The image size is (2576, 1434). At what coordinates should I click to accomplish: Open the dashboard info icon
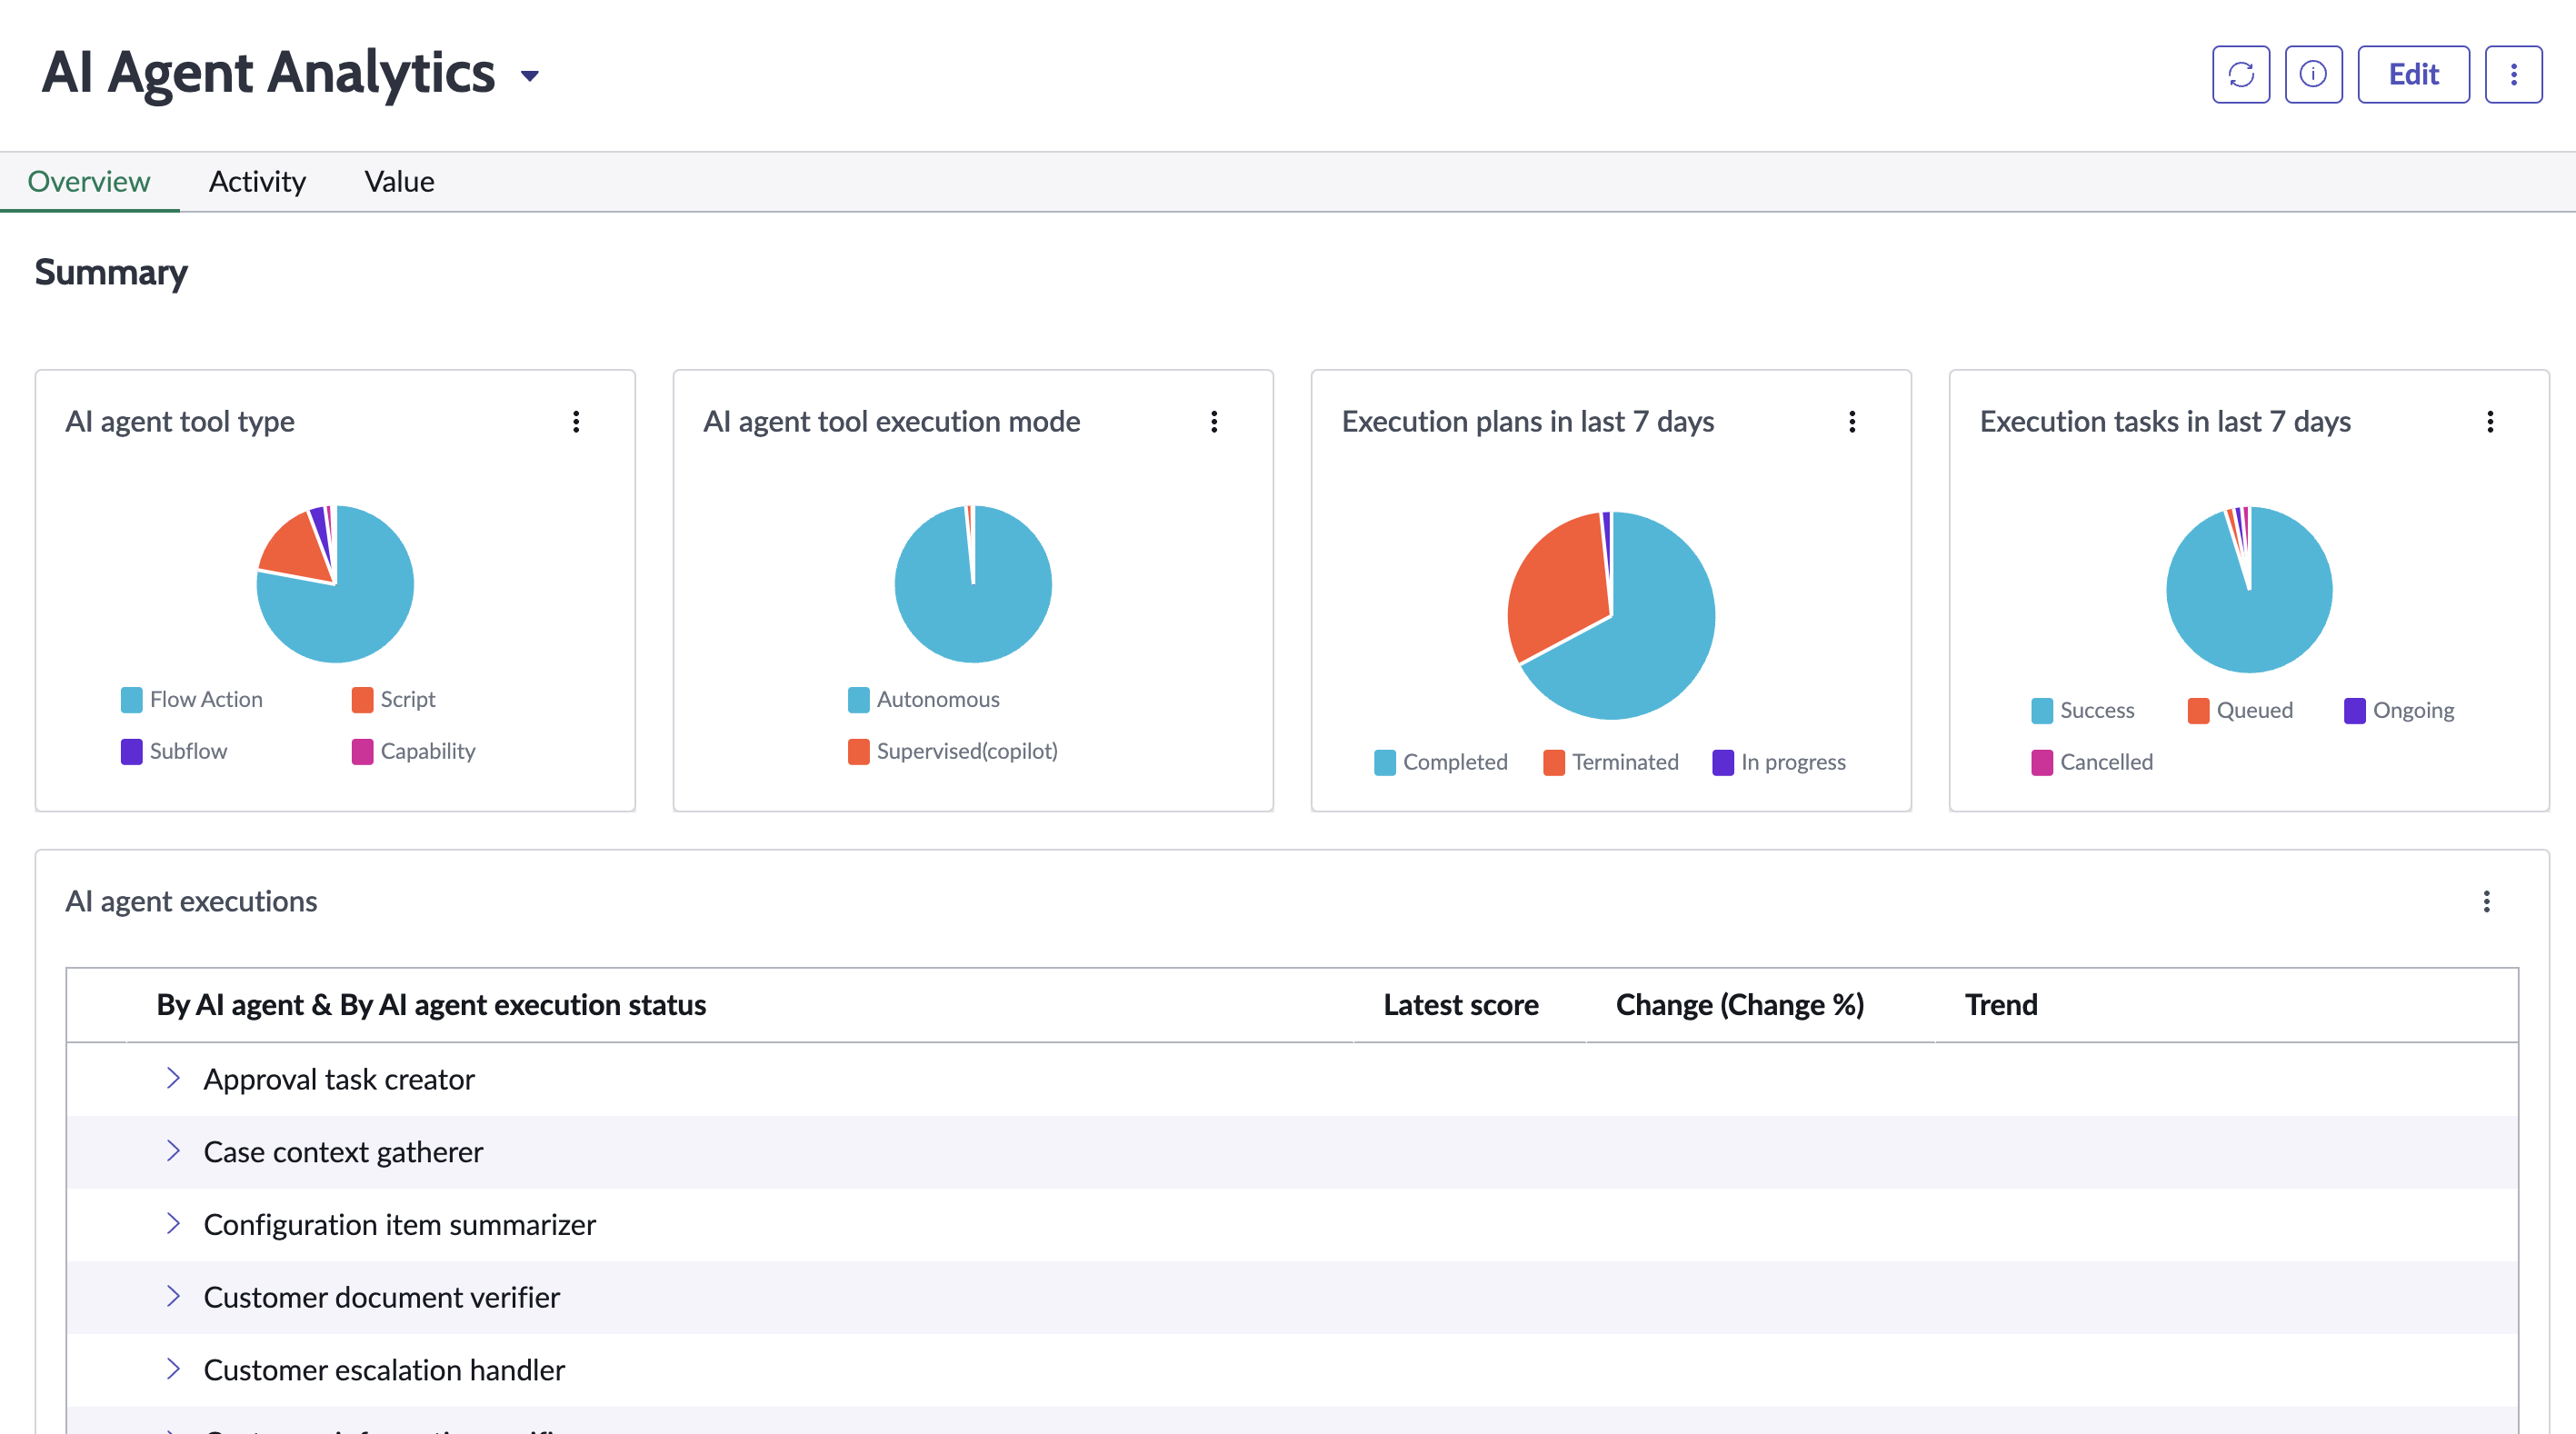click(x=2313, y=74)
